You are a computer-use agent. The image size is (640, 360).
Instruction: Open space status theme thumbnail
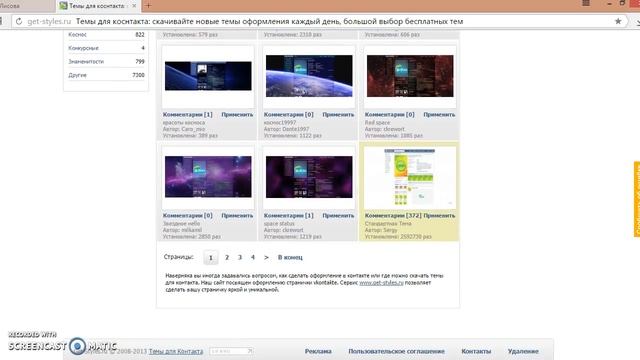click(x=309, y=177)
